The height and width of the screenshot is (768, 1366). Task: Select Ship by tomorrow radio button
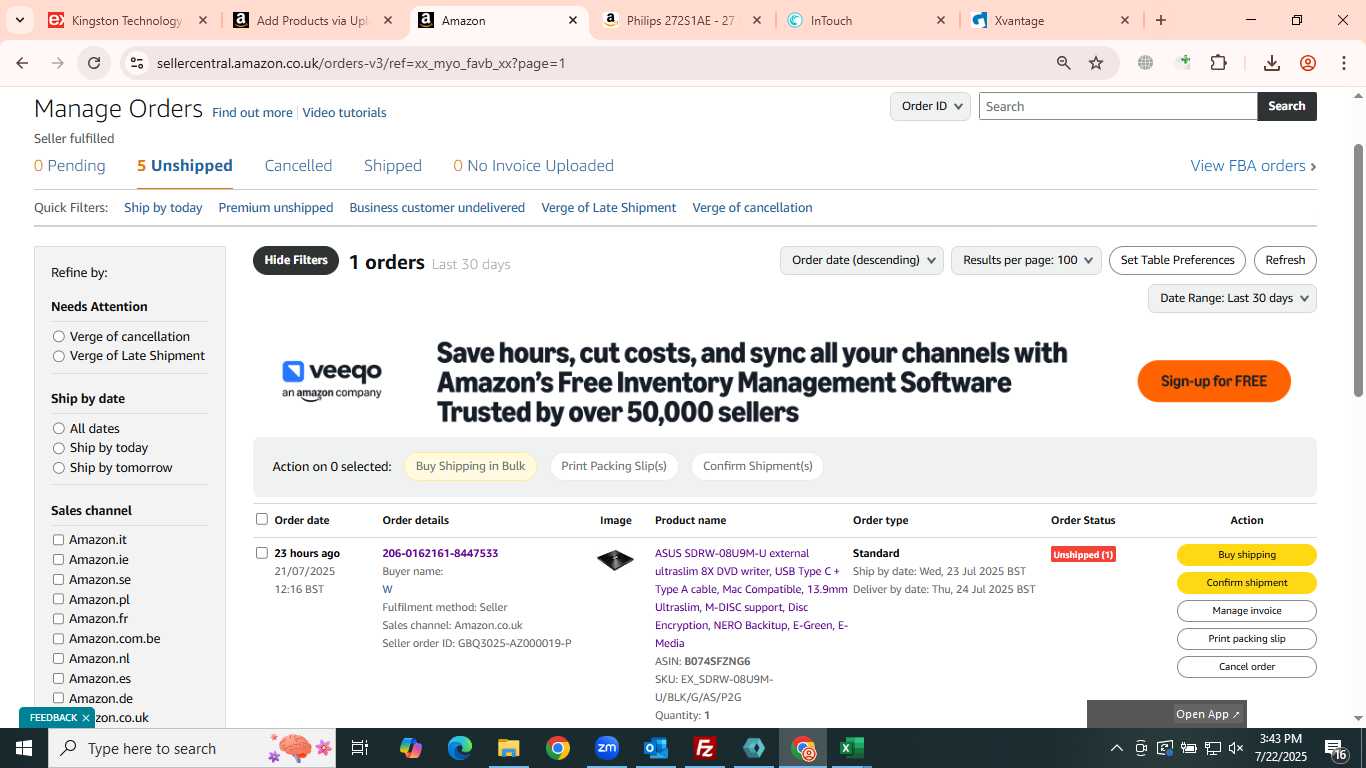click(x=59, y=468)
